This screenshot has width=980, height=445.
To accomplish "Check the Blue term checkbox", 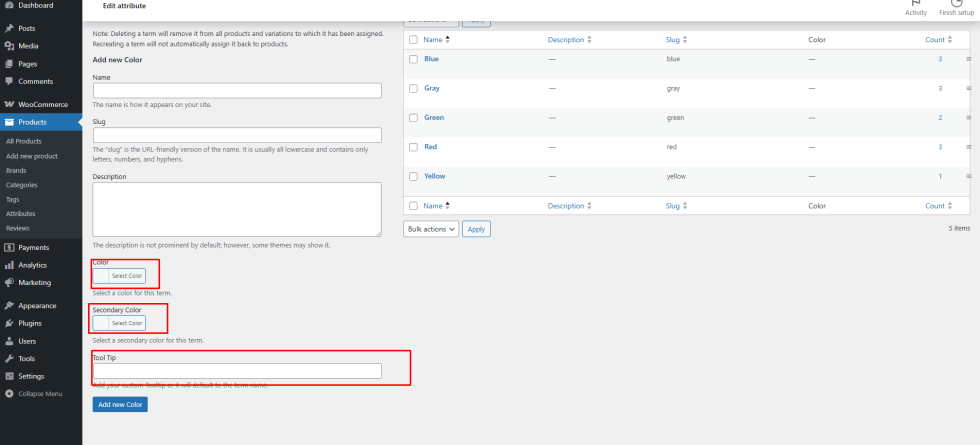I will pyautogui.click(x=413, y=59).
